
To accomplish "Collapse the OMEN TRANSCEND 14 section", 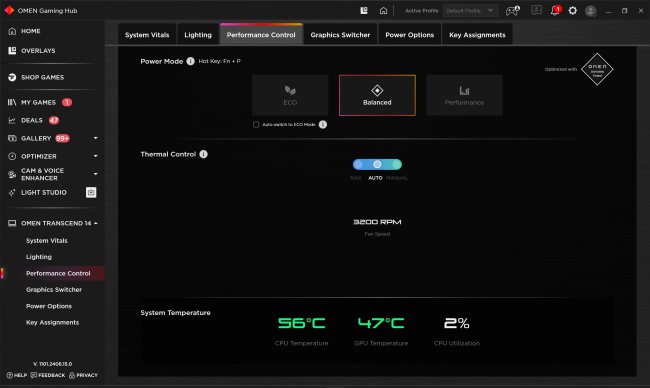I will click(96, 223).
